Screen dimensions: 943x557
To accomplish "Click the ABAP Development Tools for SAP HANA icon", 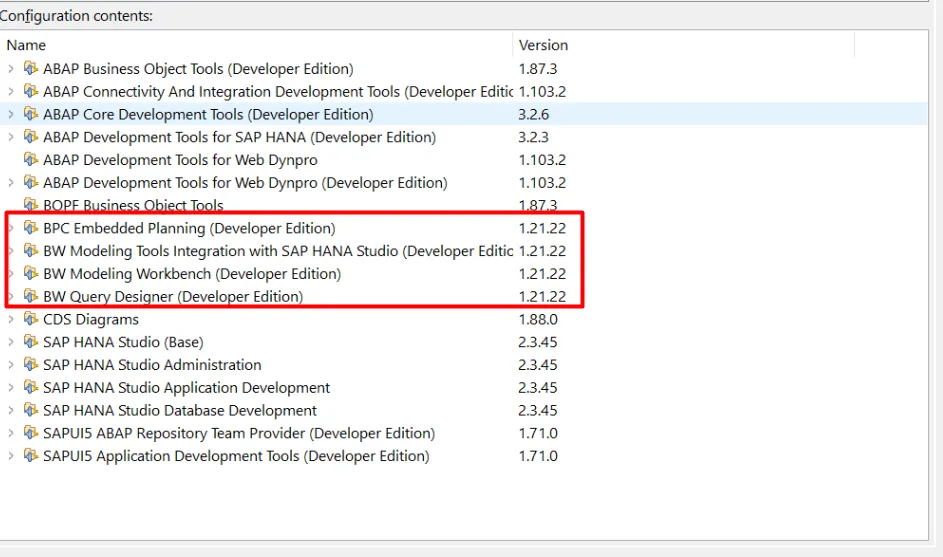I will tap(31, 137).
